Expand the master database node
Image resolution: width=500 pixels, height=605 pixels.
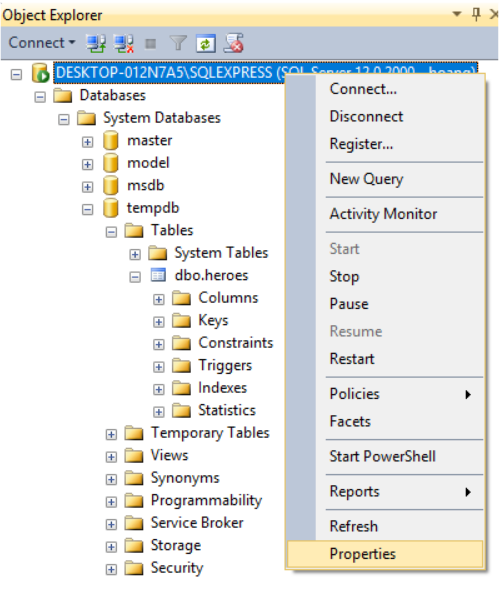pyautogui.click(x=88, y=142)
